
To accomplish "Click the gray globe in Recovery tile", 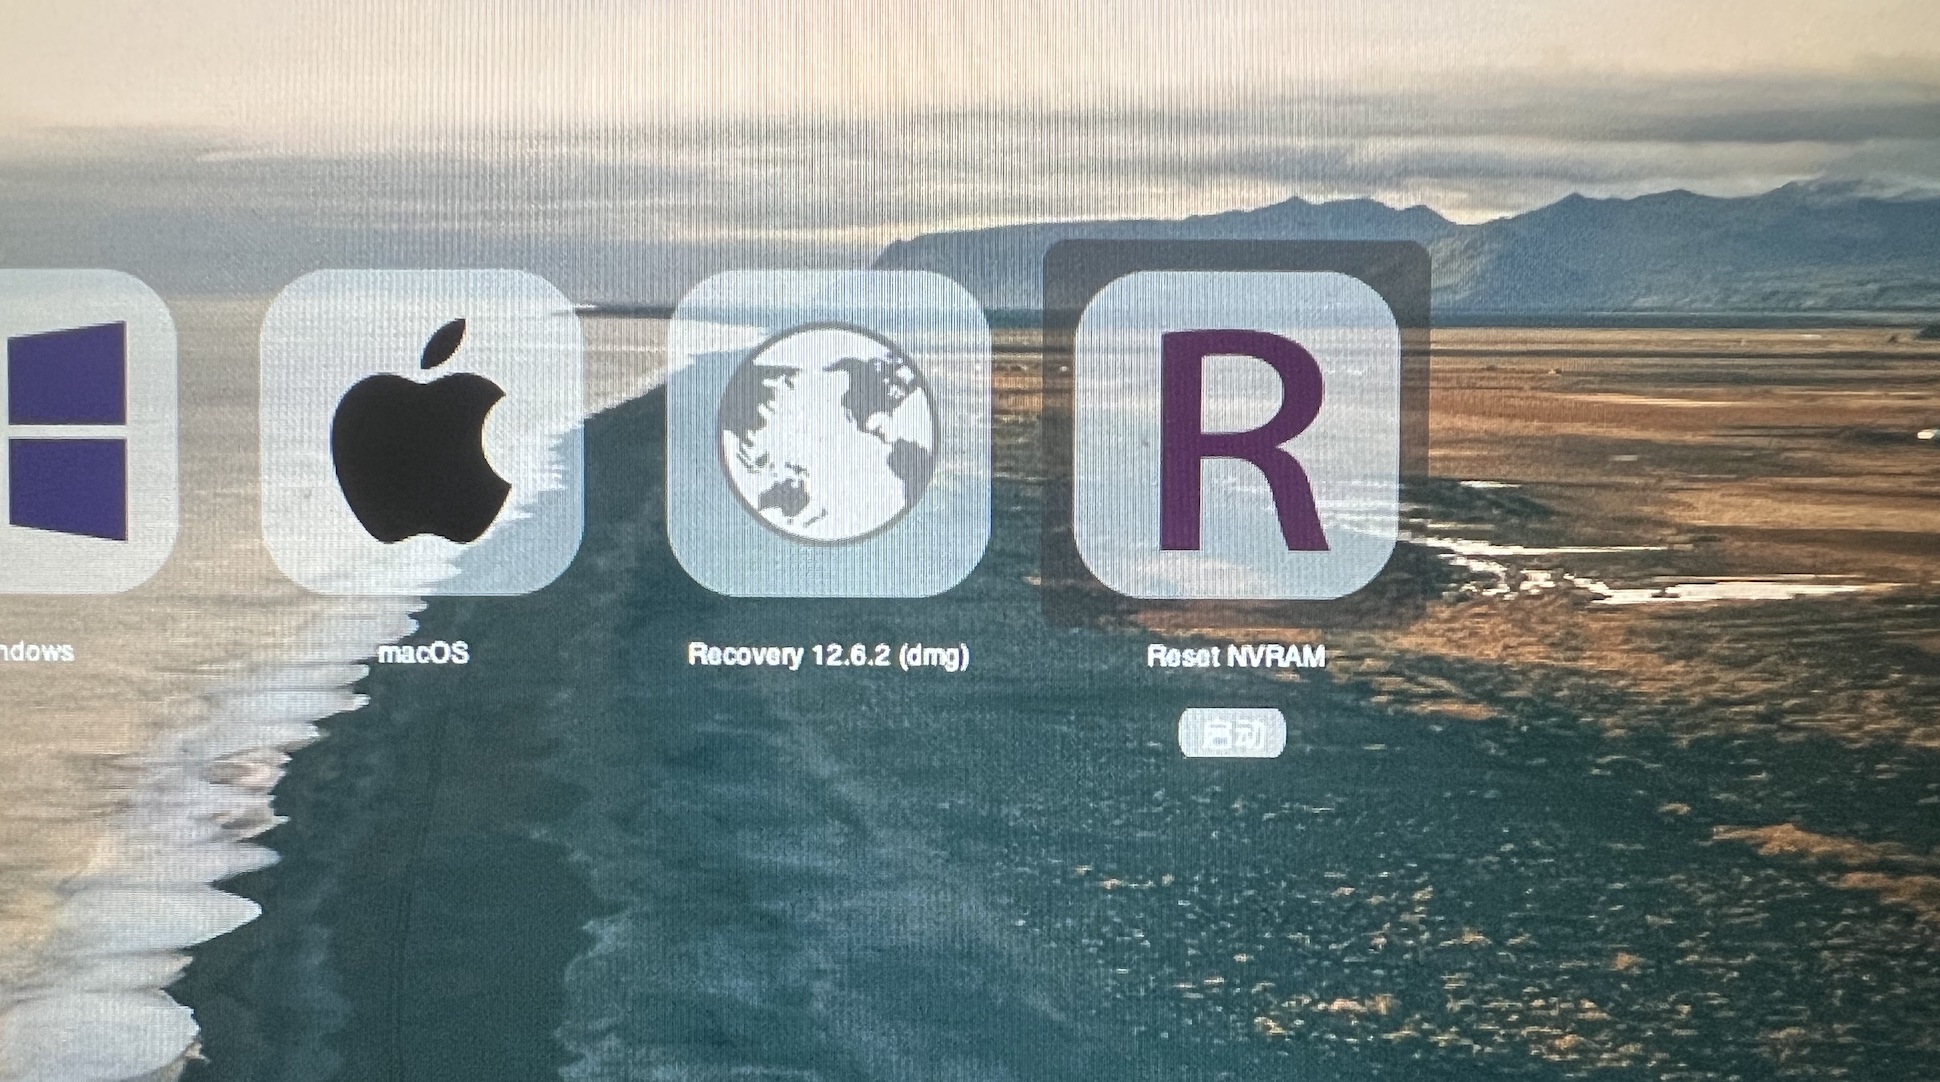I will 828,432.
